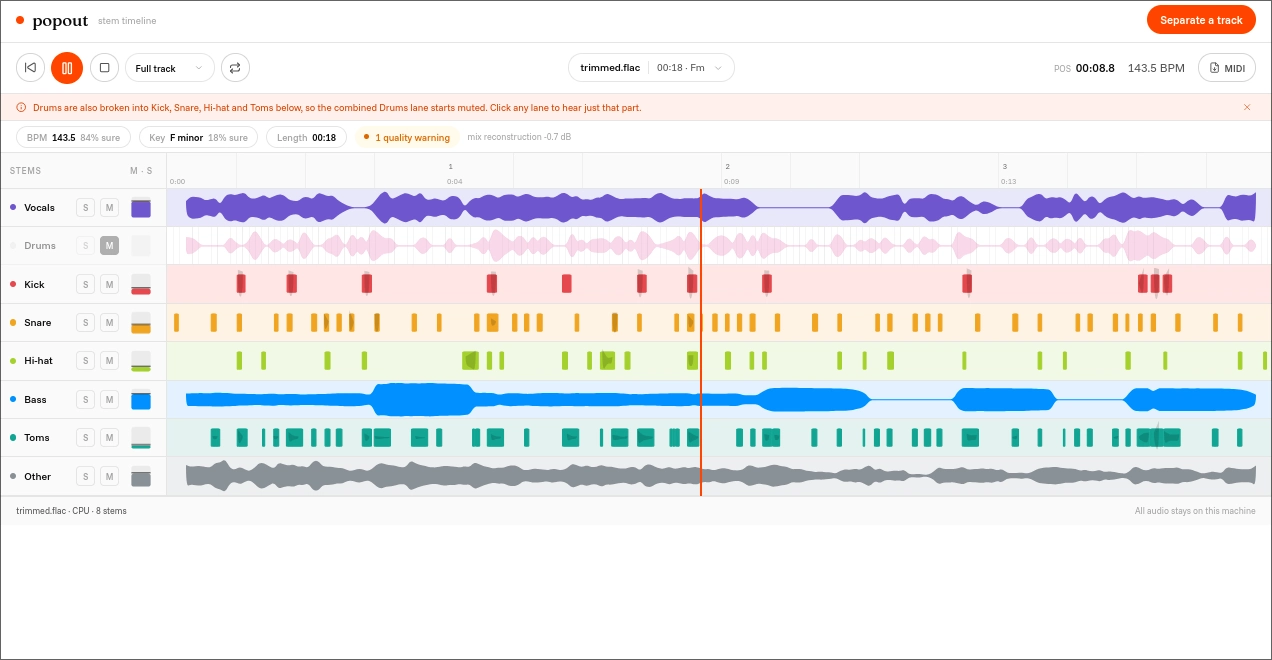Click 'All audio stays on this machine' text

coord(1195,511)
